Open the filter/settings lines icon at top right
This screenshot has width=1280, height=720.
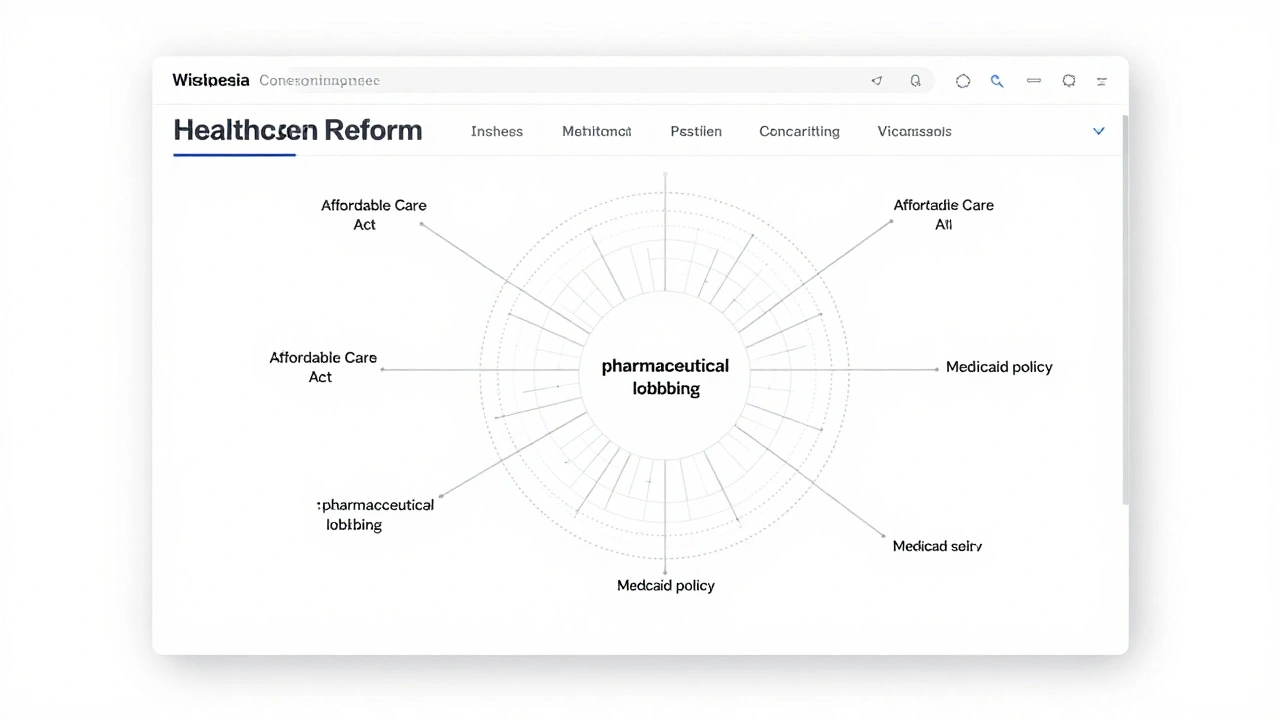(x=1101, y=80)
